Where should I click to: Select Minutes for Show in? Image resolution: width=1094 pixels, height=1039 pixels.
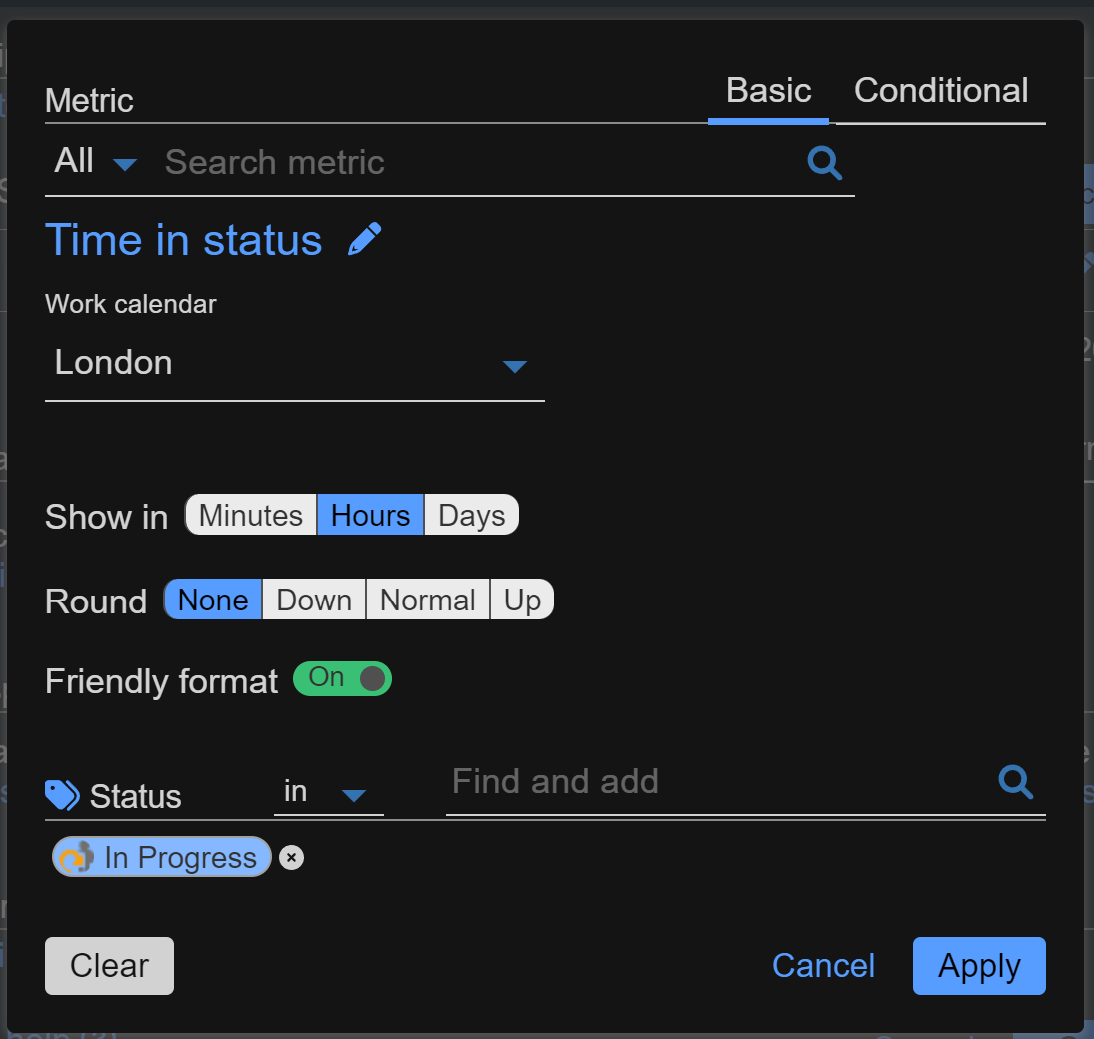pos(251,516)
